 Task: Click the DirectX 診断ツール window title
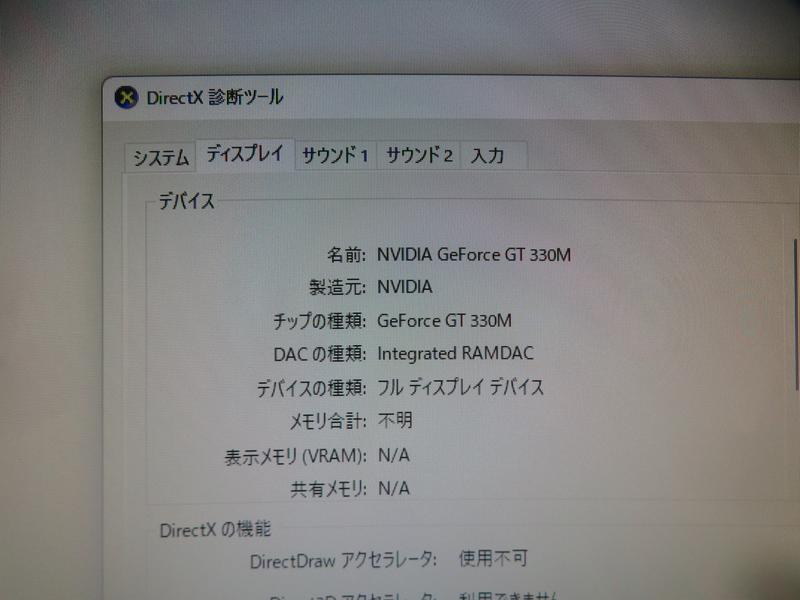(x=215, y=97)
